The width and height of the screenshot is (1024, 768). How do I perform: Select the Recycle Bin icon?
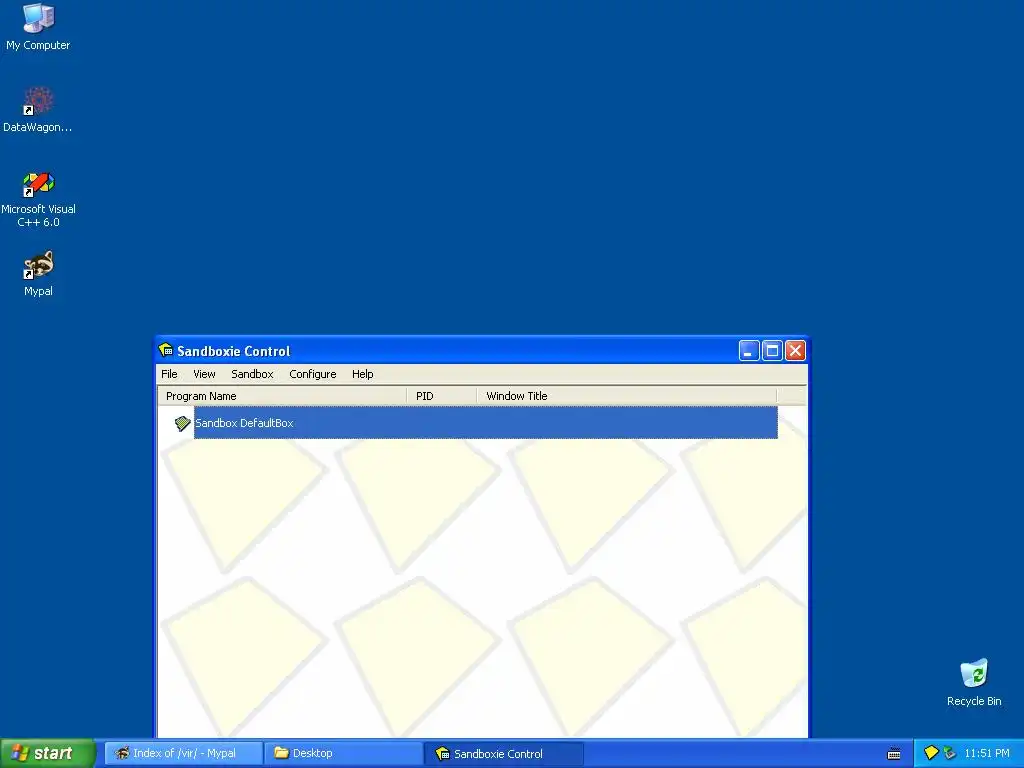[x=974, y=682]
